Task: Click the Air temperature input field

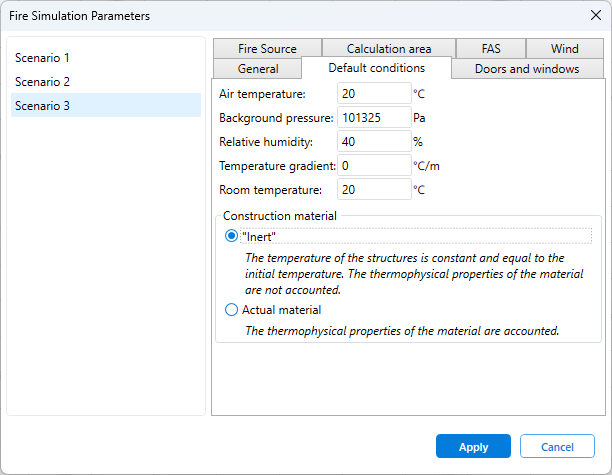Action: point(374,94)
